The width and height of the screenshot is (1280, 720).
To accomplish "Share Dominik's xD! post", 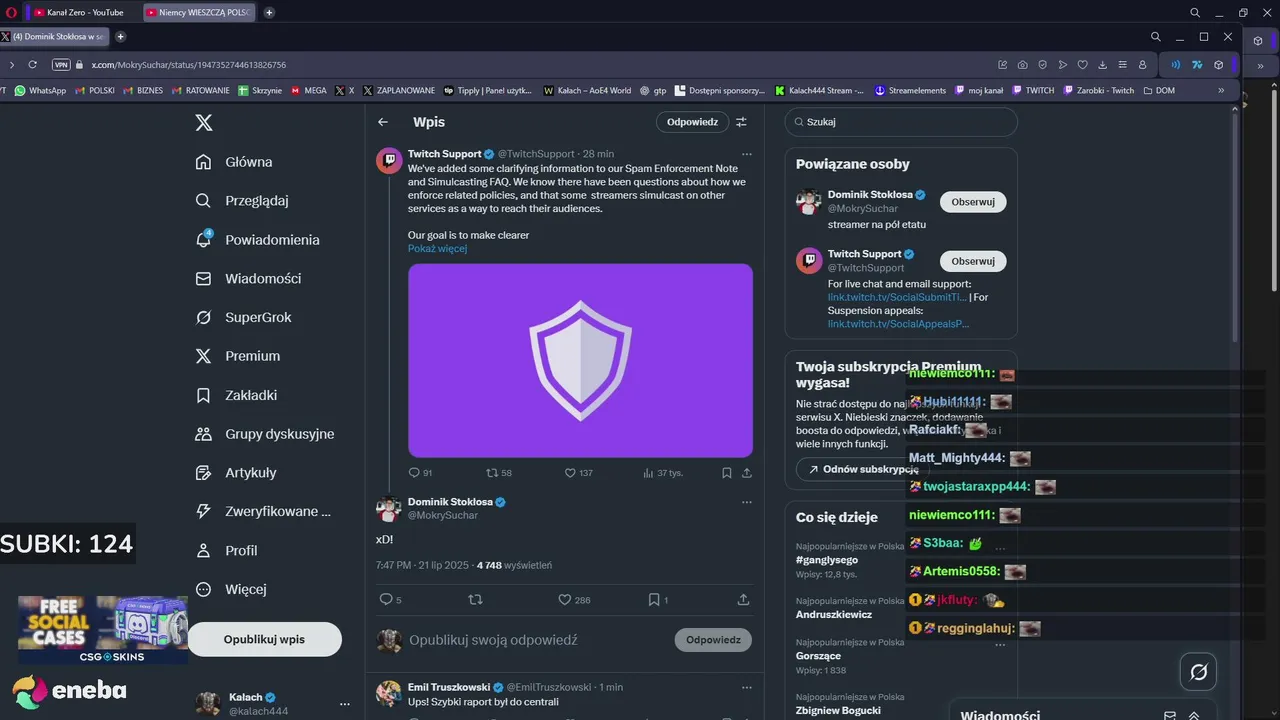I will [x=743, y=600].
